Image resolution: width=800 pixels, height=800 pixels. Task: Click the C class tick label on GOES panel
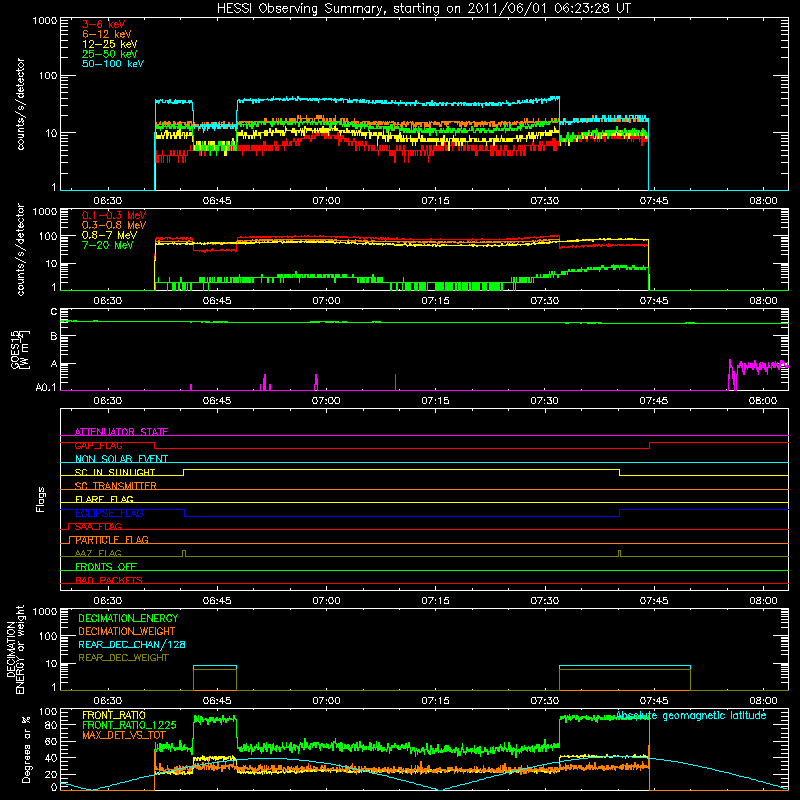(x=54, y=312)
